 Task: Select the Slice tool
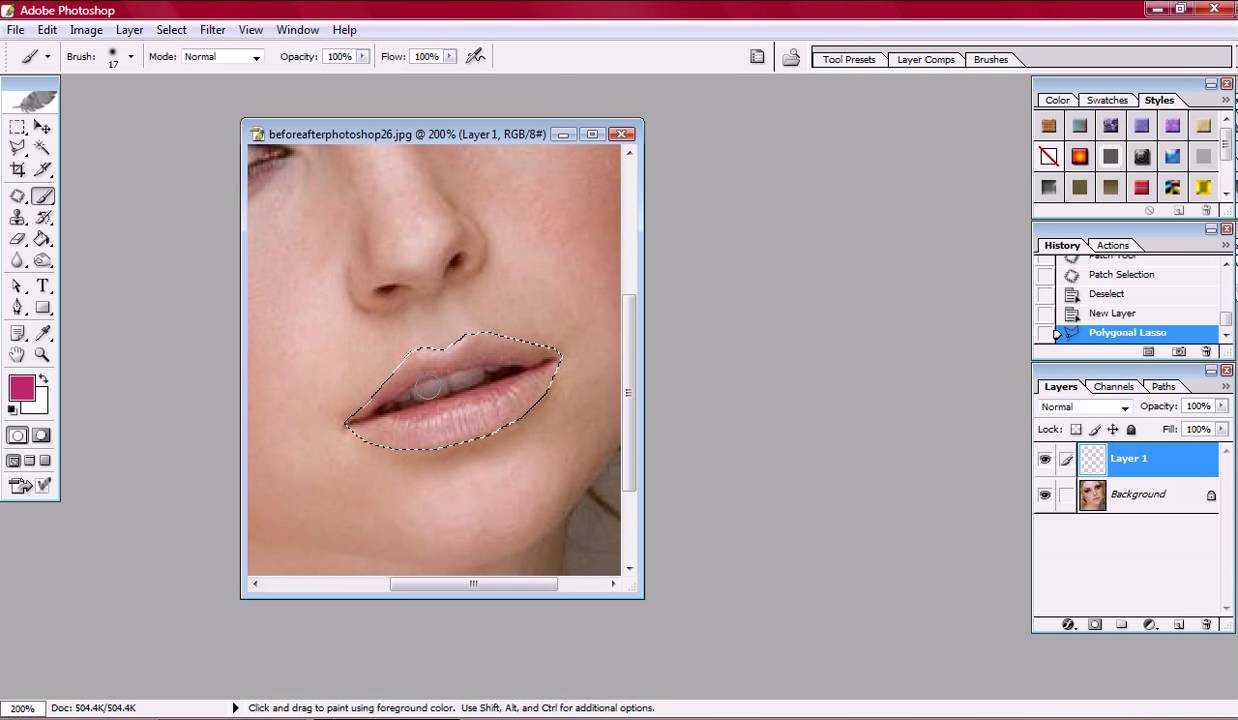[42, 170]
